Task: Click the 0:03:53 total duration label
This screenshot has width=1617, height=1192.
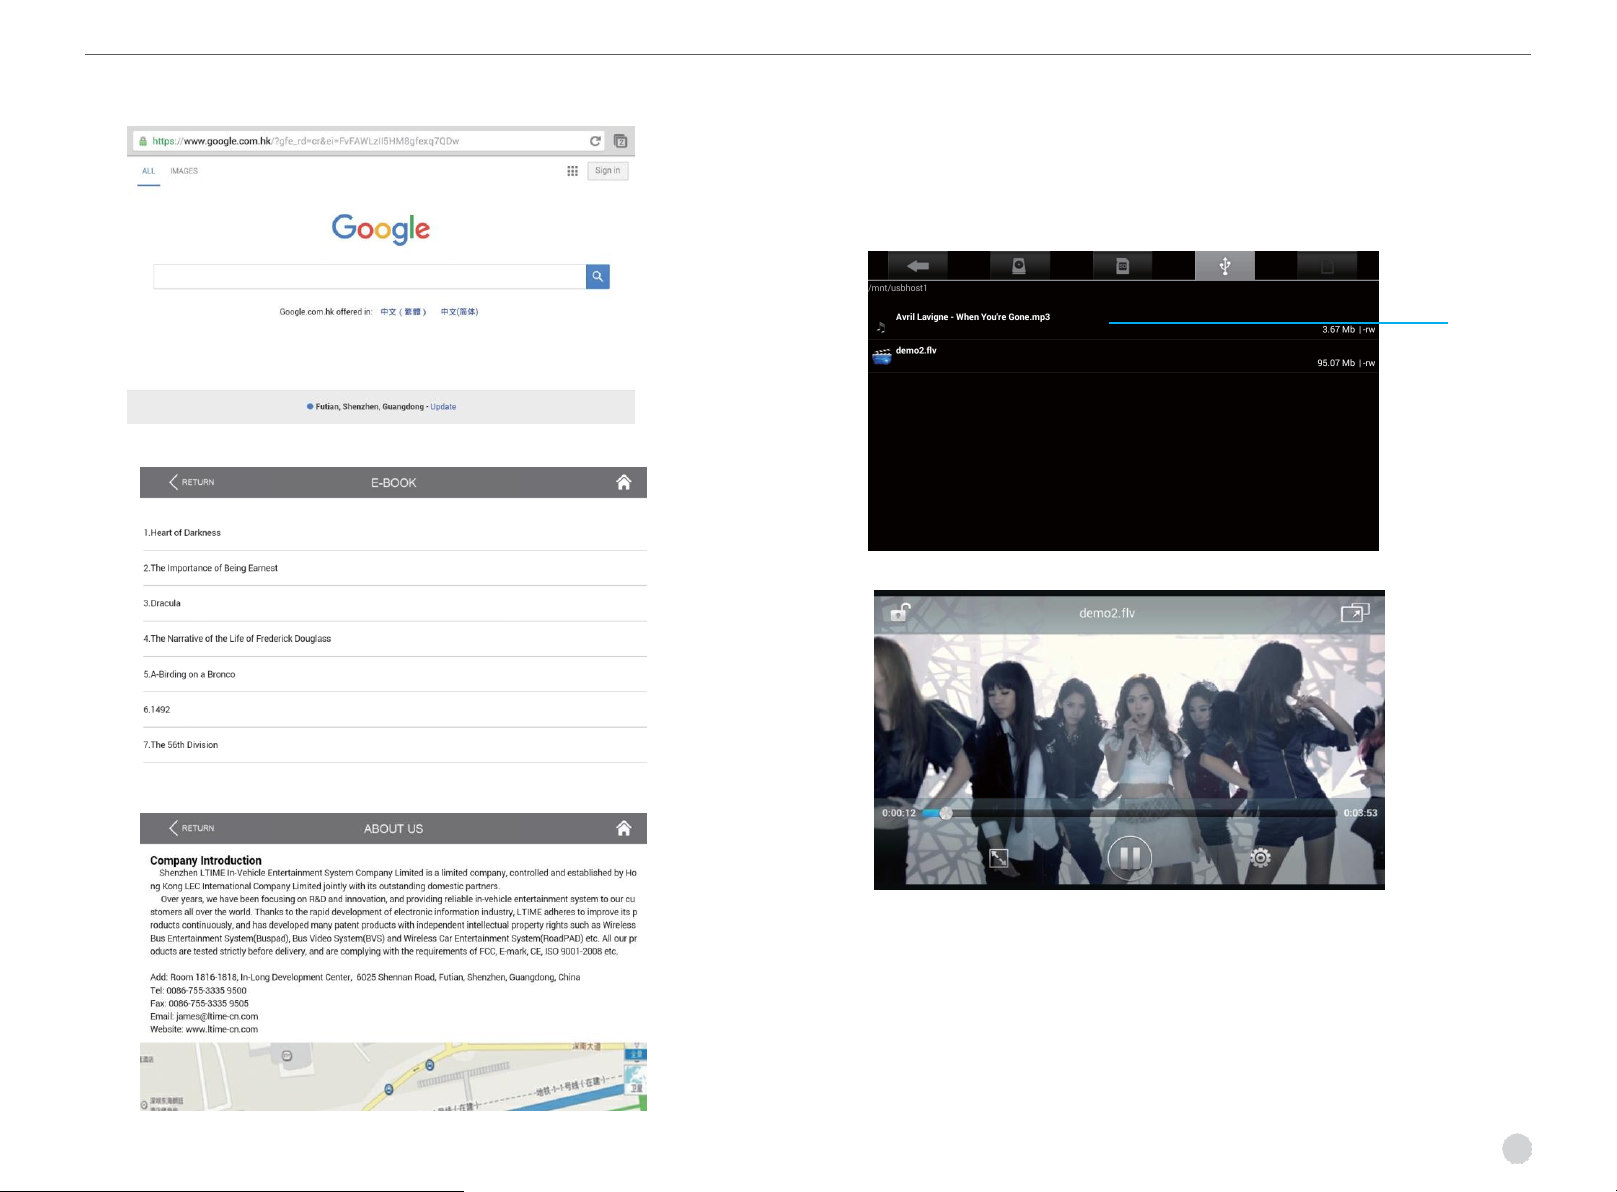Action: 1360,813
